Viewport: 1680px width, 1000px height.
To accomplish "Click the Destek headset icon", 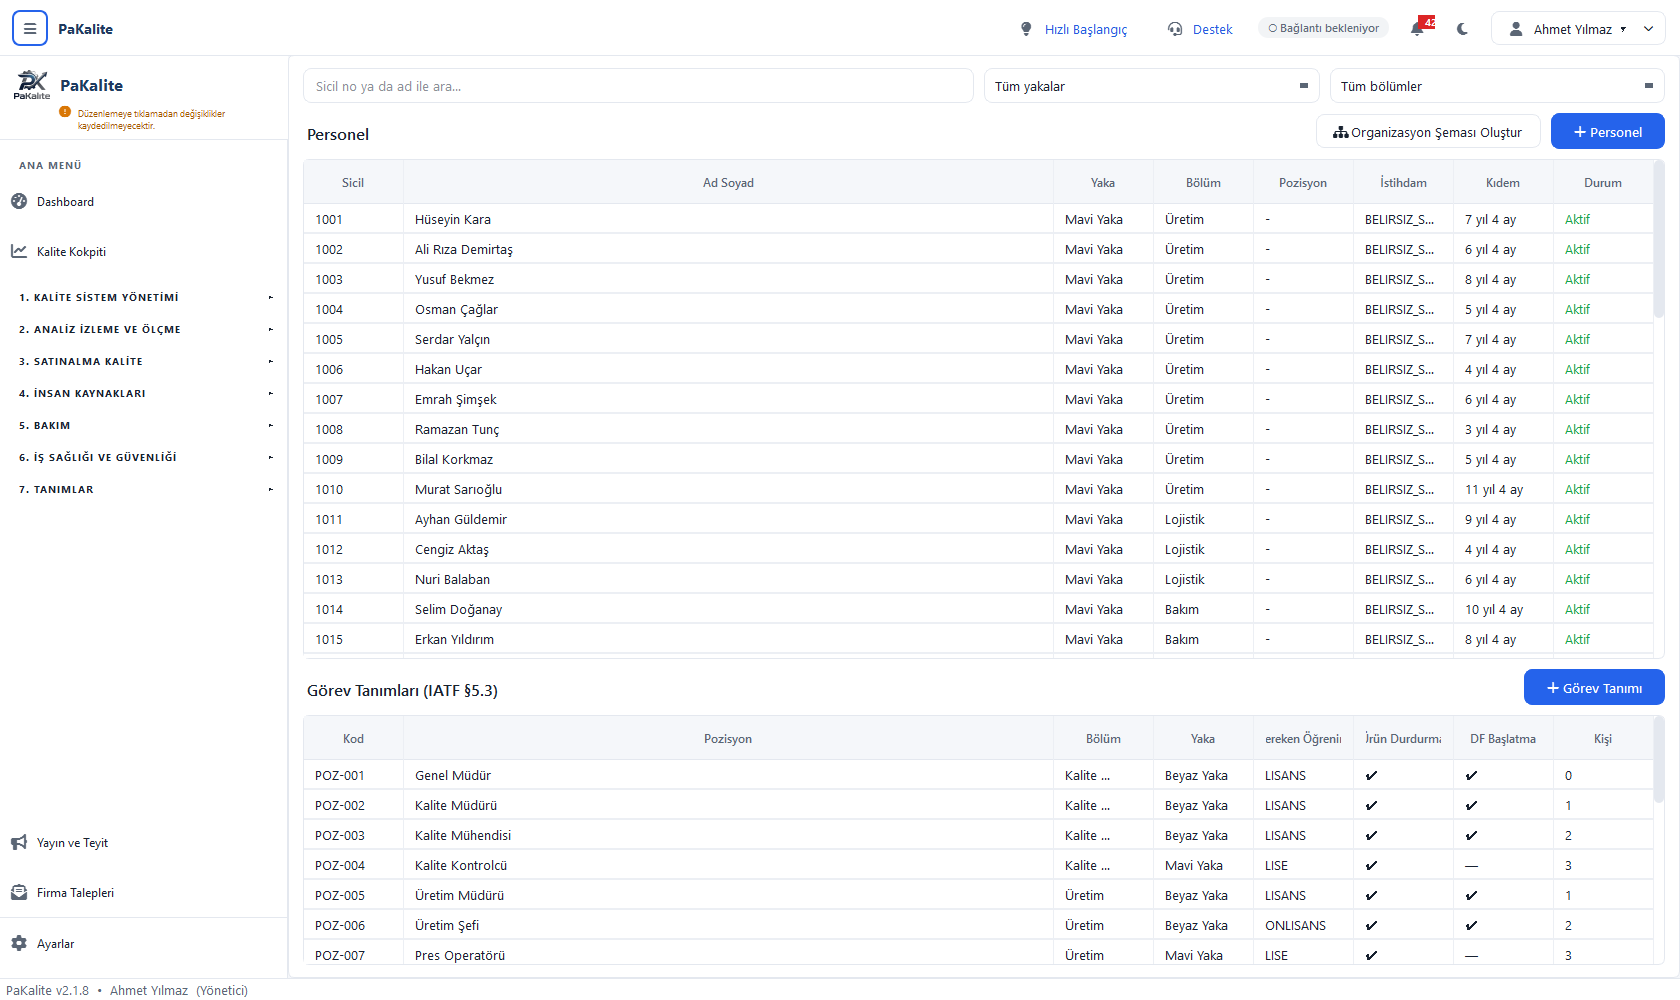I will click(1175, 29).
